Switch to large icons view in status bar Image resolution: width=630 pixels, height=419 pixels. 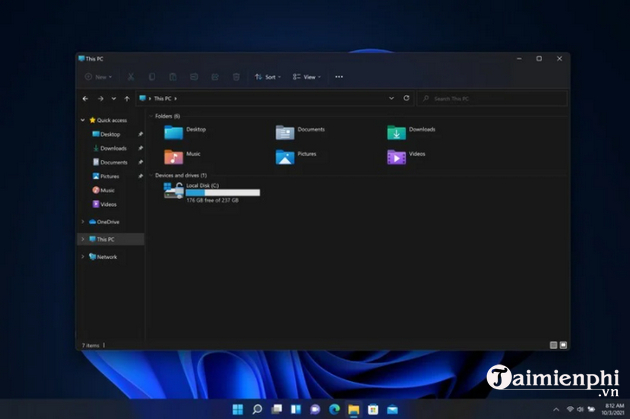pyautogui.click(x=563, y=345)
